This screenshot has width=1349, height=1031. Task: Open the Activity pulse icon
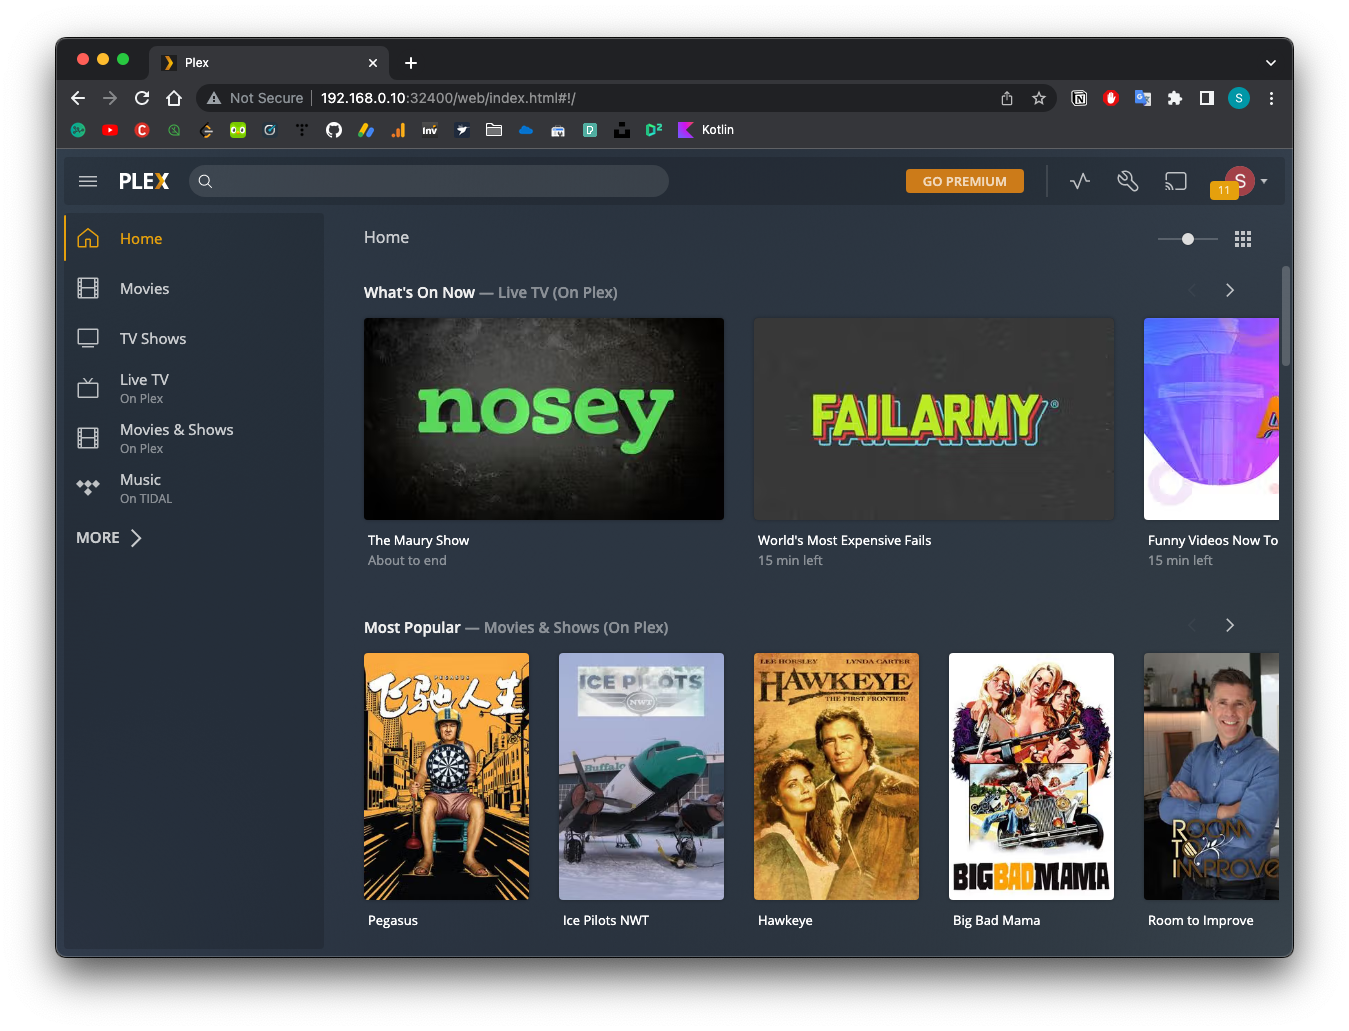coord(1080,181)
